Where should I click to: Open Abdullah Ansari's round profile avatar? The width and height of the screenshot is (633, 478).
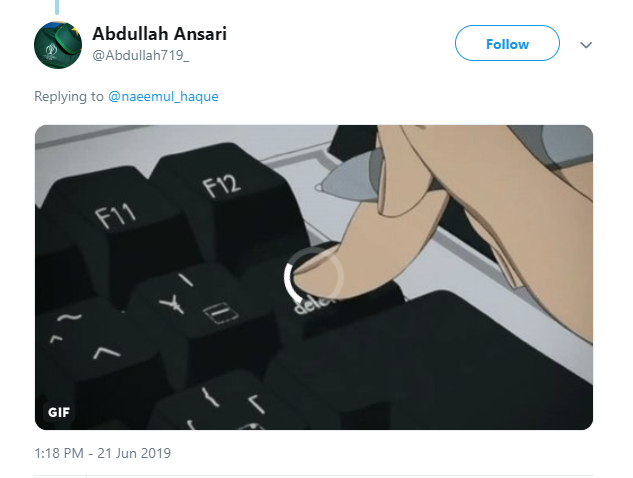point(58,44)
